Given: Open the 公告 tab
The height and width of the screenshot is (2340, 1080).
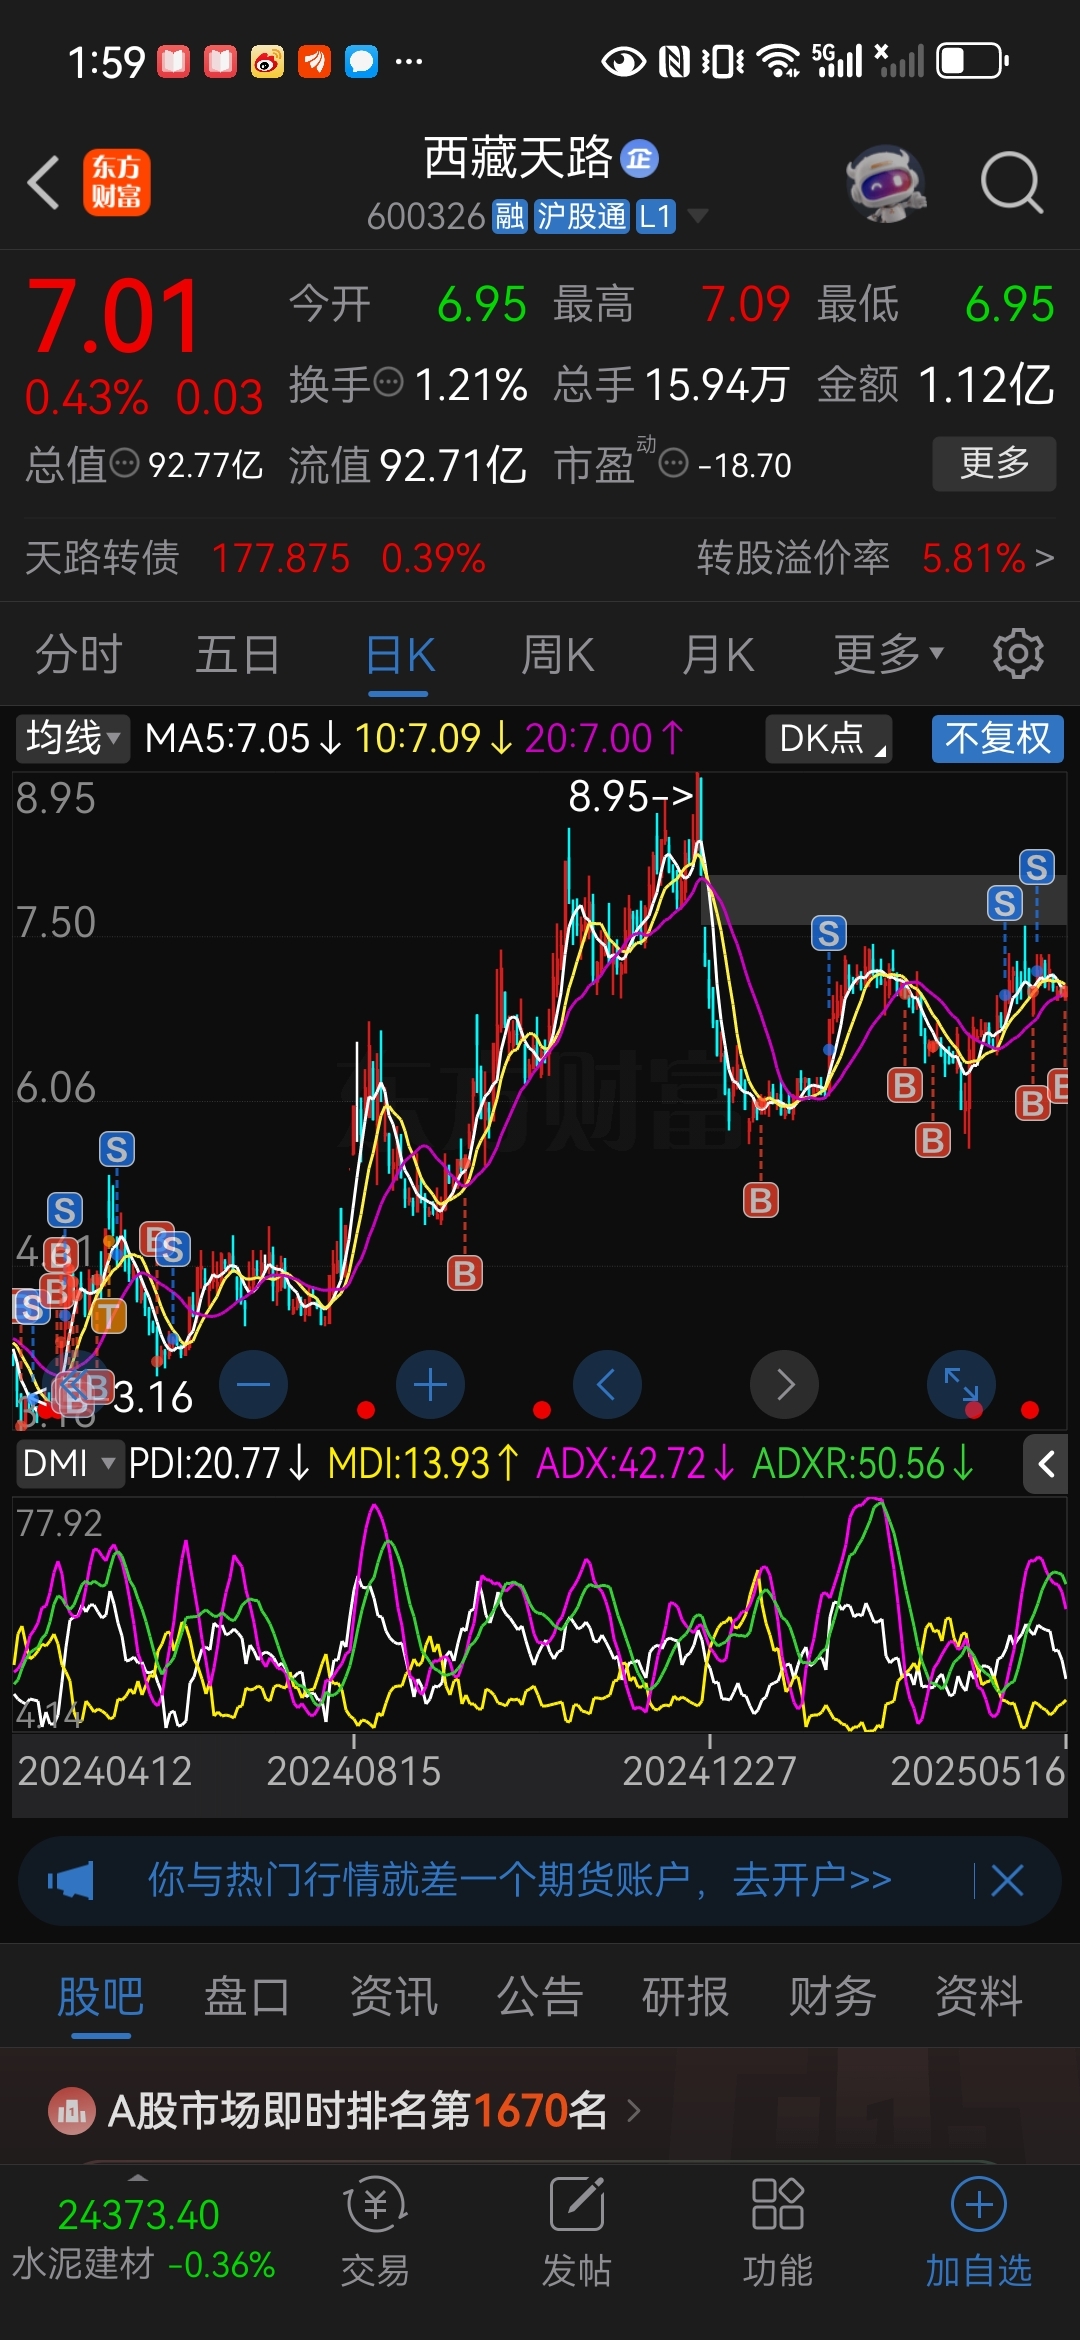Looking at the screenshot, I should pos(540,1997).
